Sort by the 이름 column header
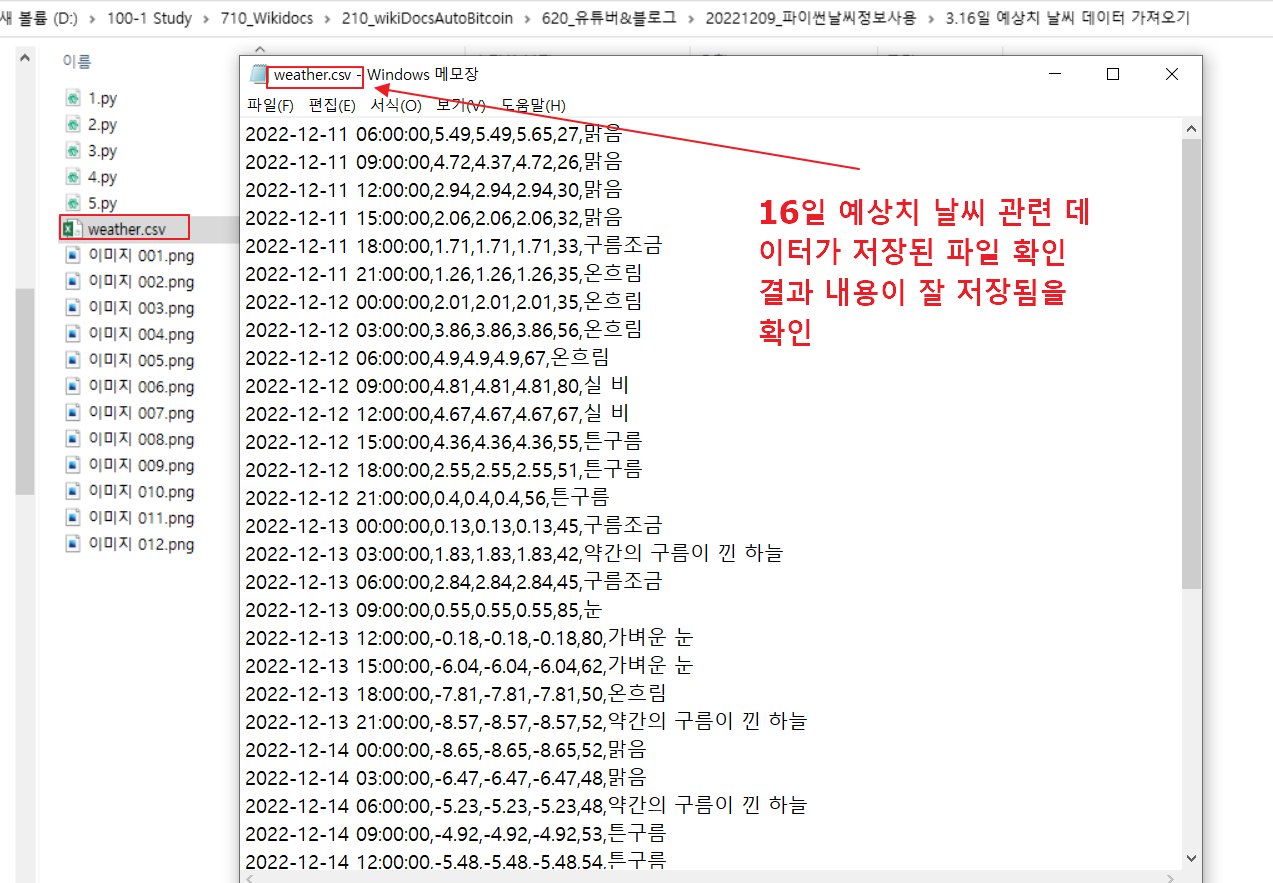Image resolution: width=1273 pixels, height=883 pixels. [77, 62]
